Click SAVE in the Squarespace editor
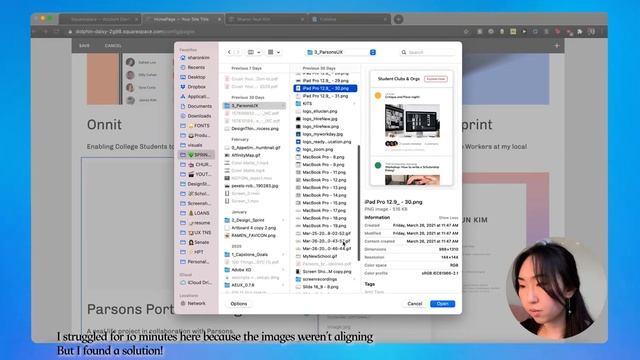This screenshot has width=640, height=360. 84,46
